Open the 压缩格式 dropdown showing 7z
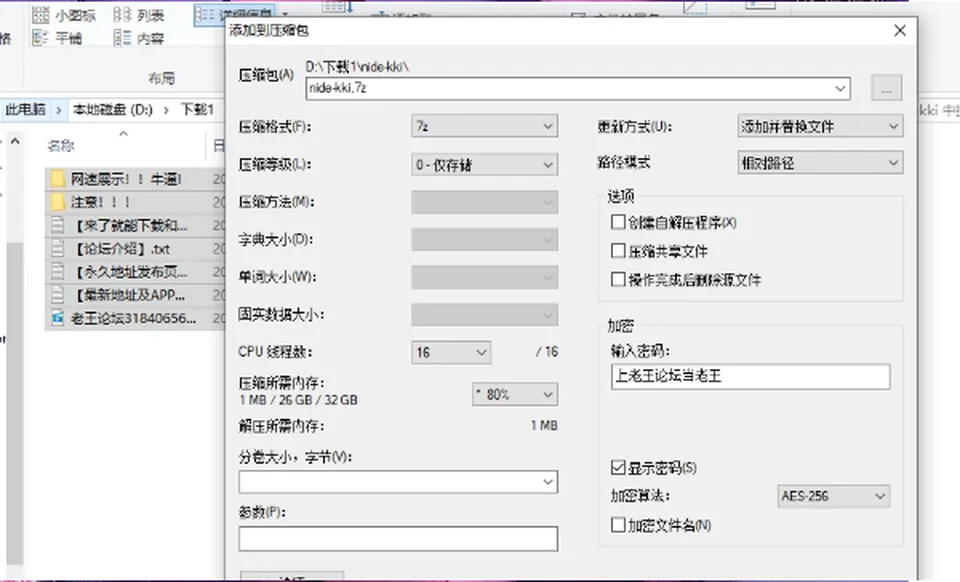Viewport: 960px width, 582px height. [x=484, y=127]
